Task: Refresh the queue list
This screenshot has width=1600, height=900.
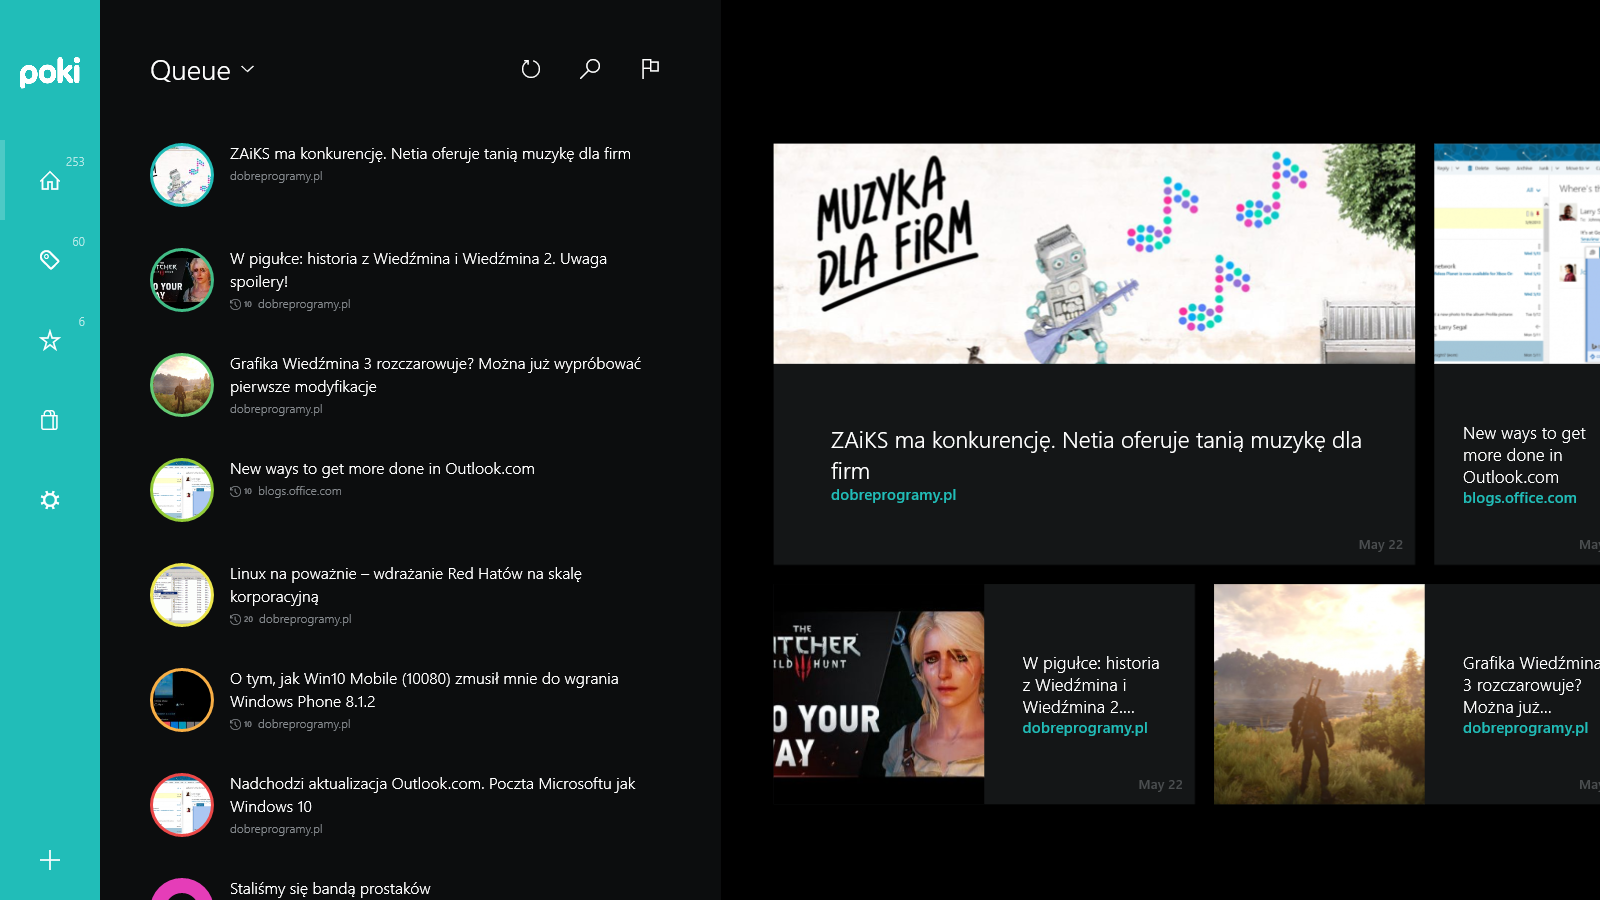Action: tap(531, 69)
